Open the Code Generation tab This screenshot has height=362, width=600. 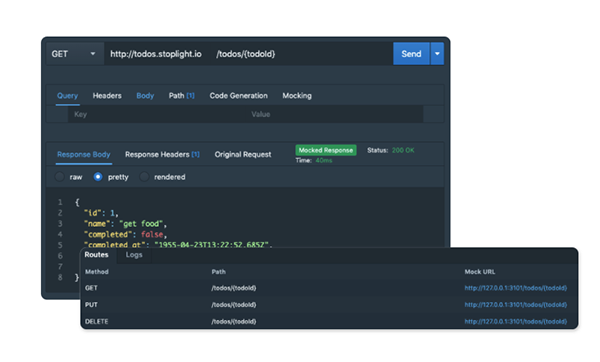[x=238, y=96]
